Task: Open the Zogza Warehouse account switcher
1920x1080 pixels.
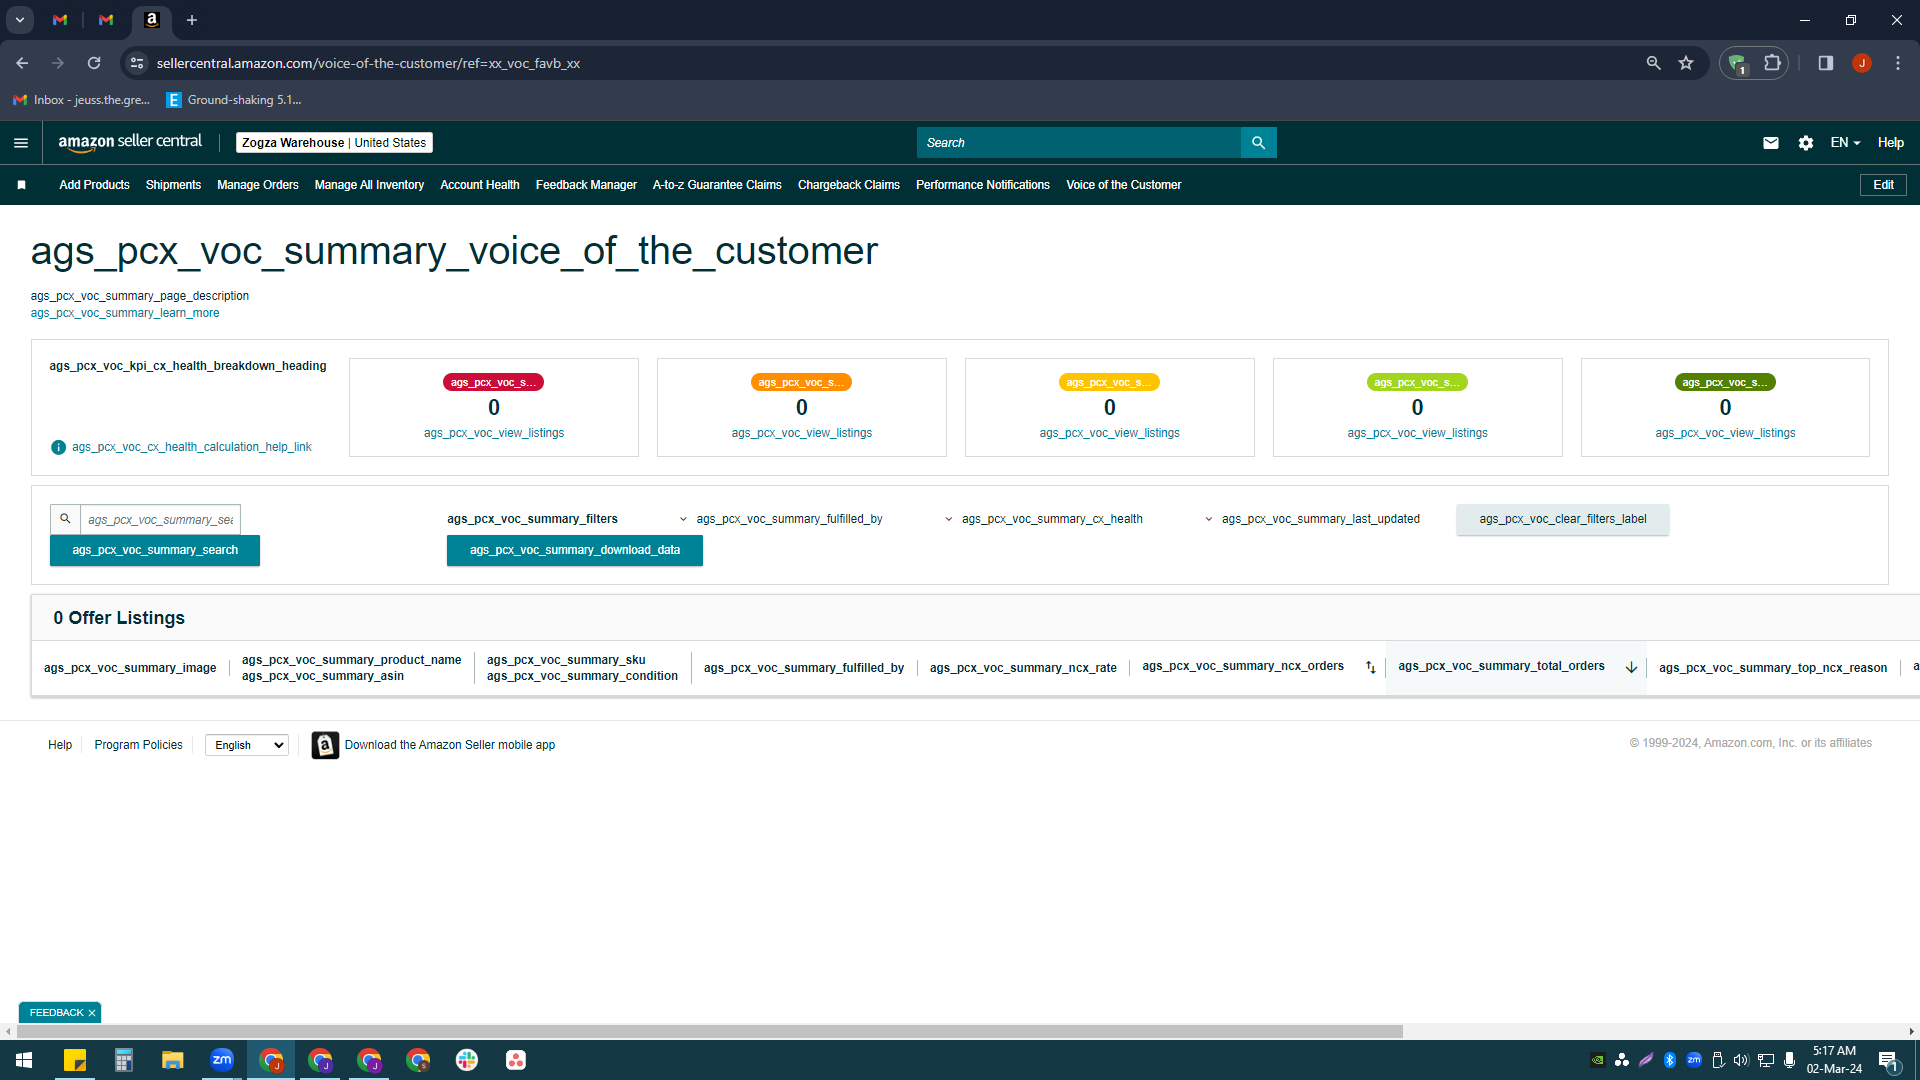Action: [x=334, y=143]
